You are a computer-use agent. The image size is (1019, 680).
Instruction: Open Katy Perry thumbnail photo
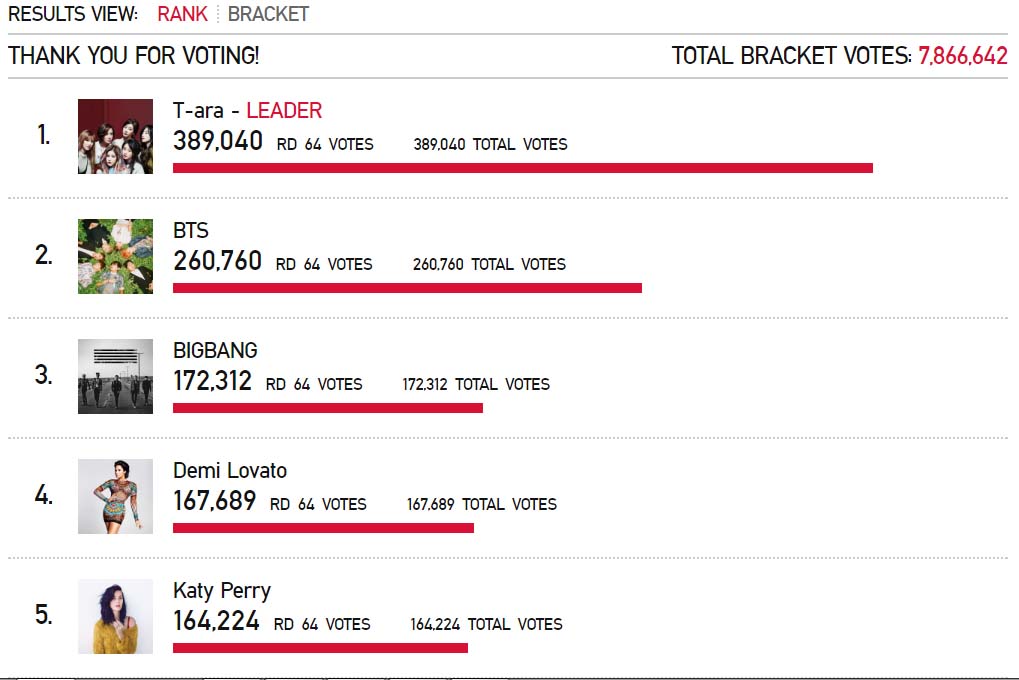coord(116,616)
